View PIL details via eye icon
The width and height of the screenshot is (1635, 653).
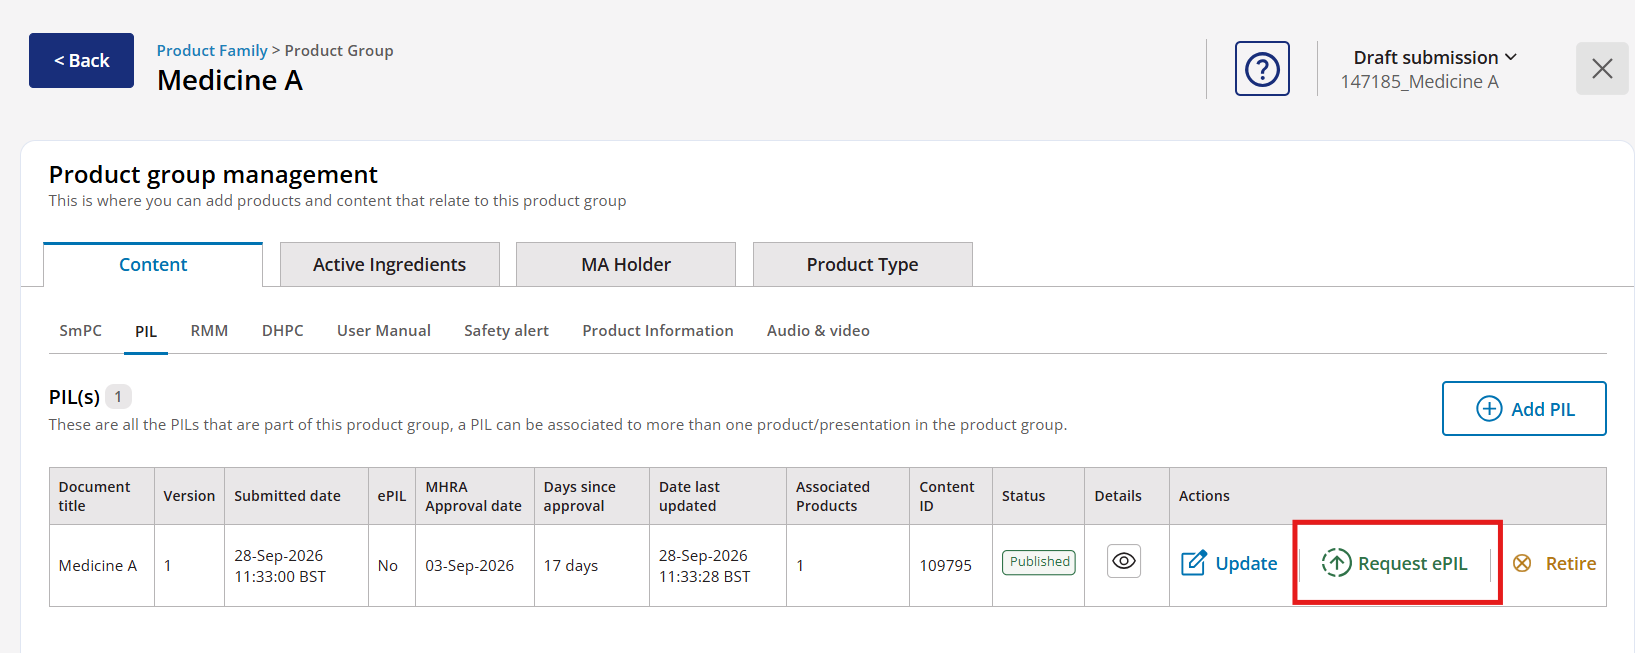1124,561
